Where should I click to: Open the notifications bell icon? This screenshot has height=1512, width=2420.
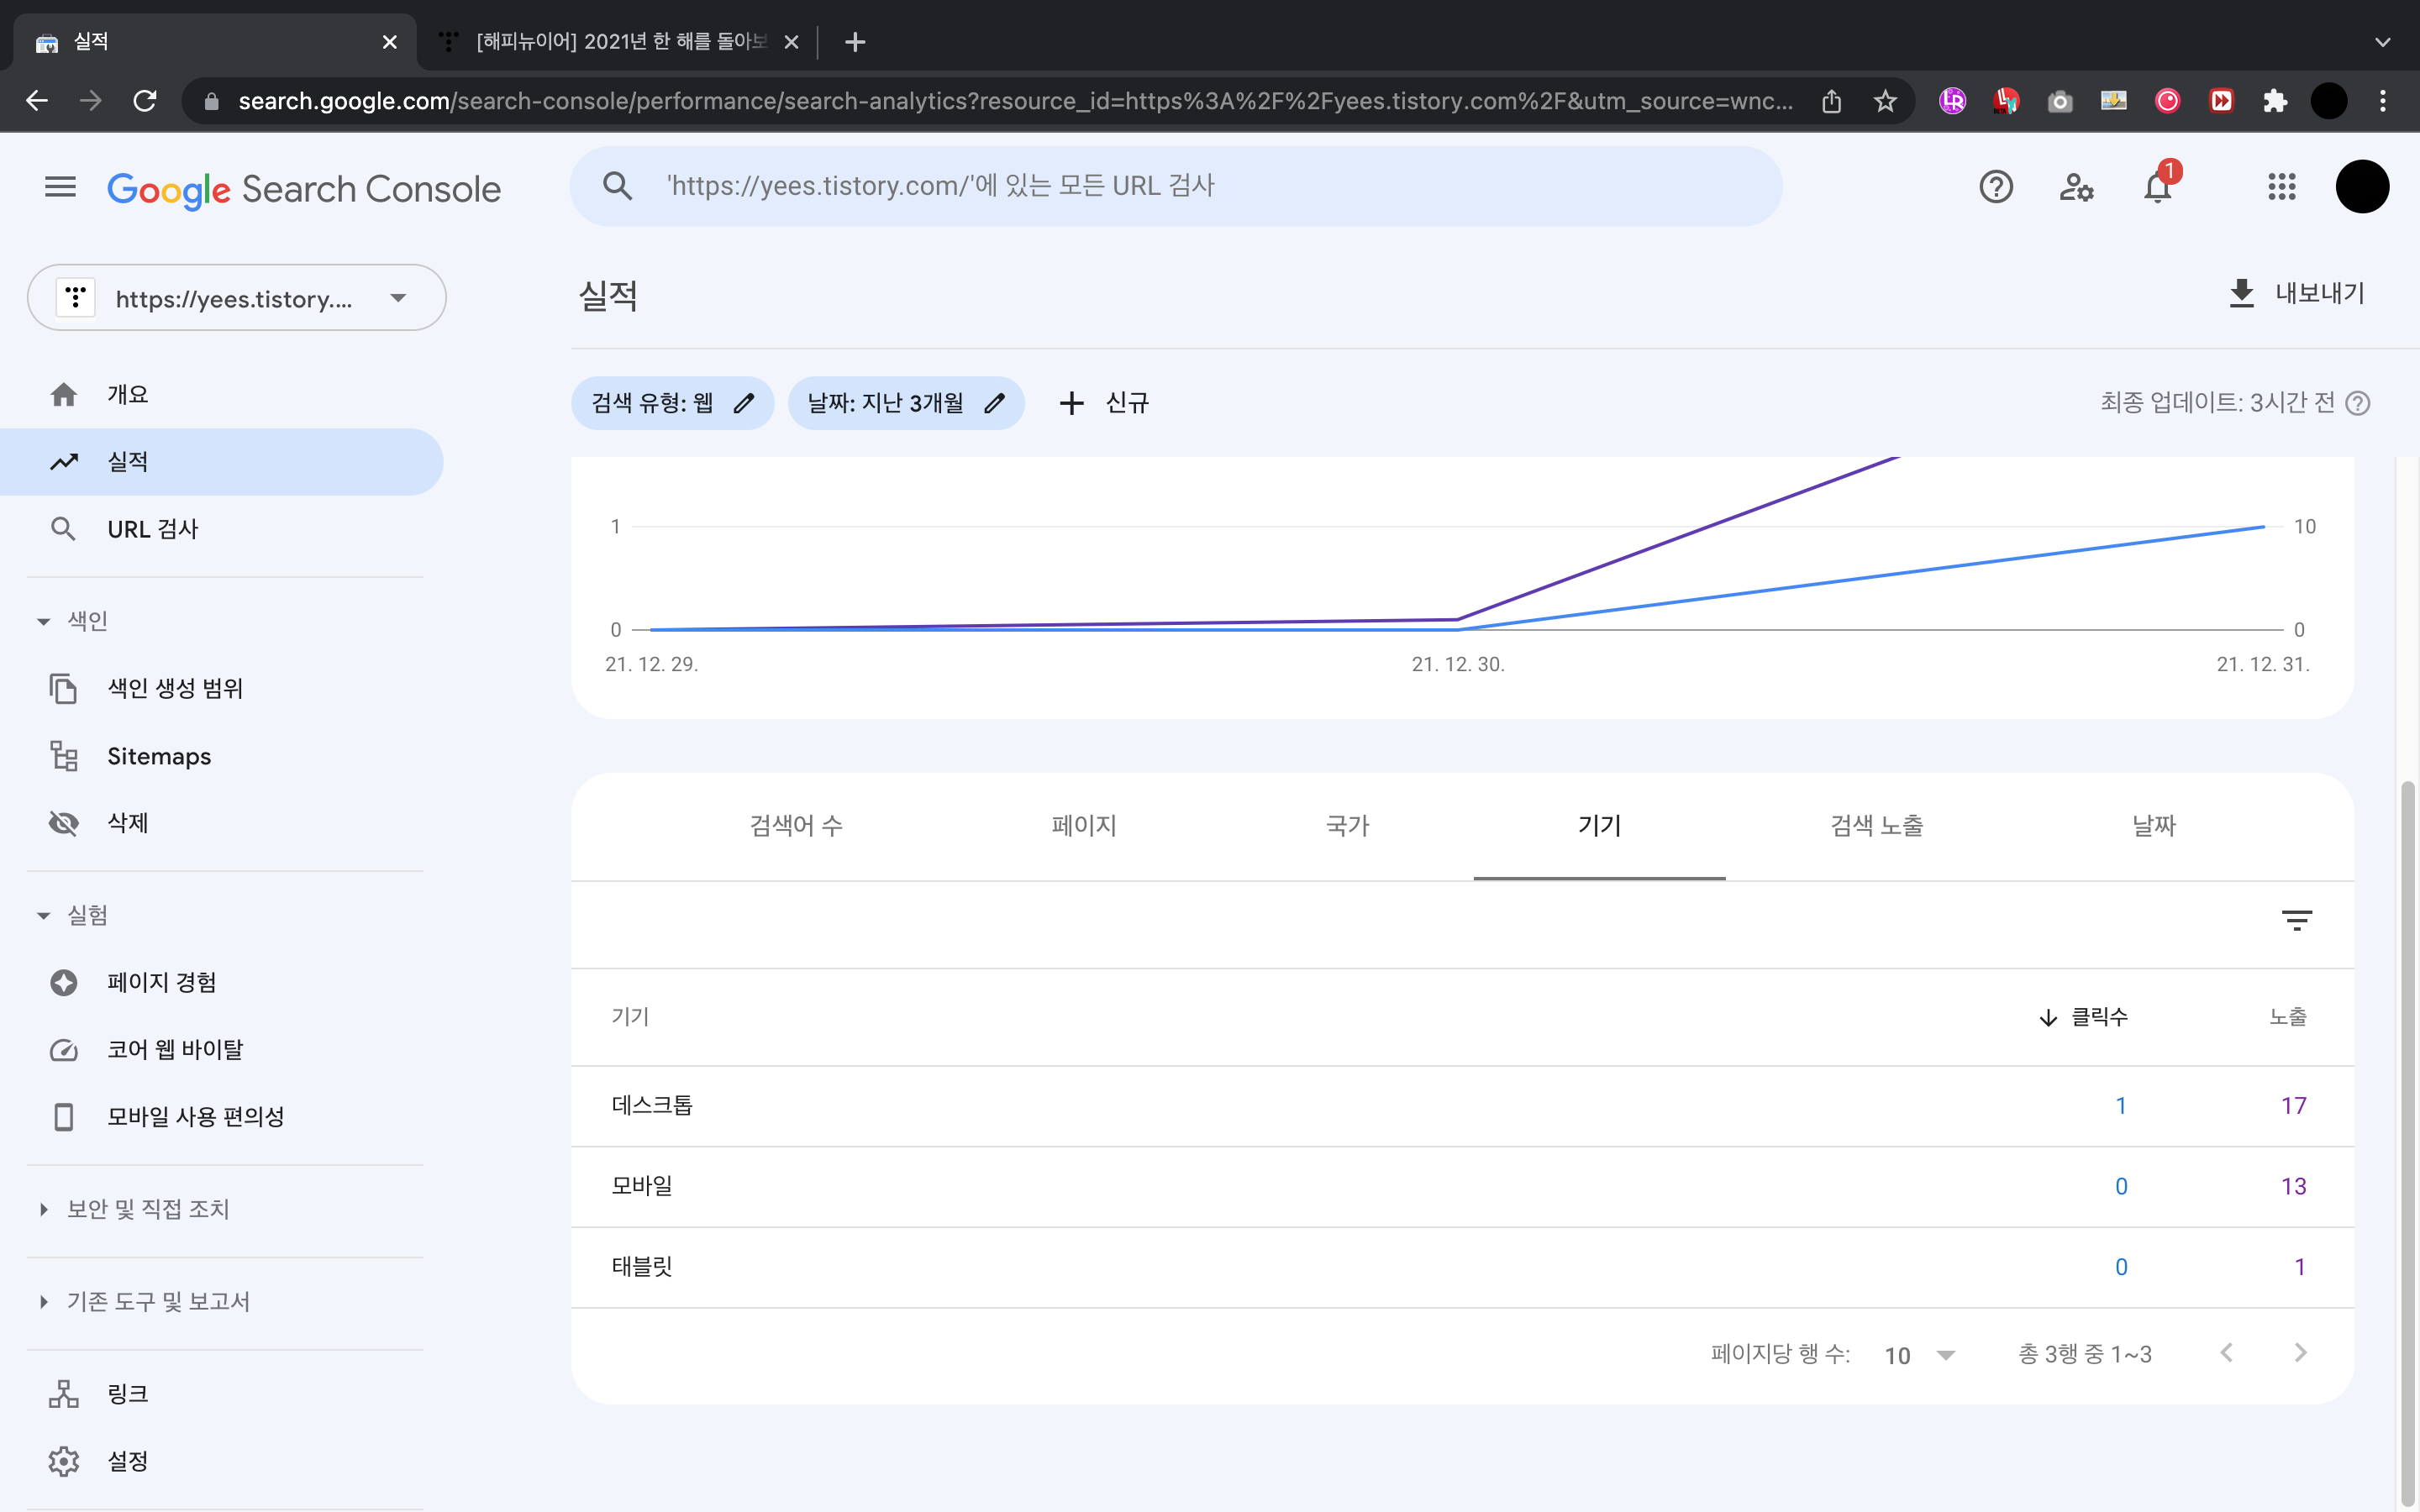coord(2156,187)
